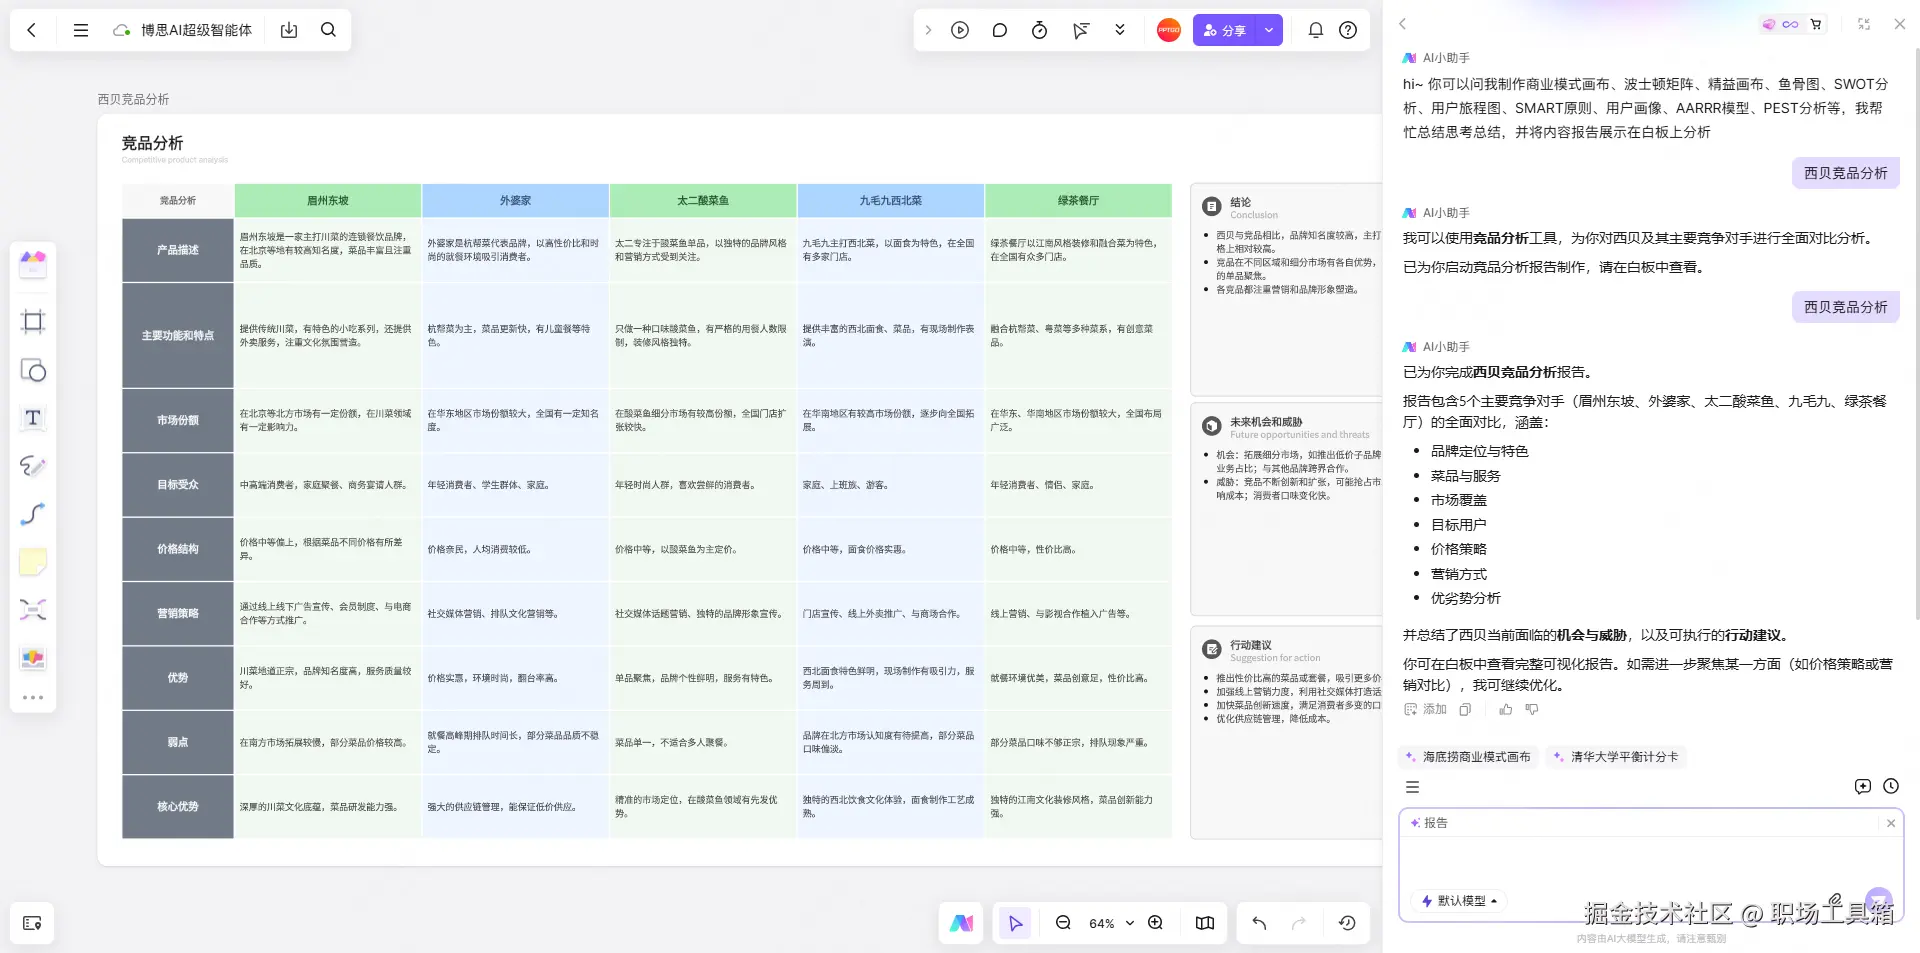1920x953 pixels.
Task: Copy the AI reply
Action: pyautogui.click(x=1465, y=709)
